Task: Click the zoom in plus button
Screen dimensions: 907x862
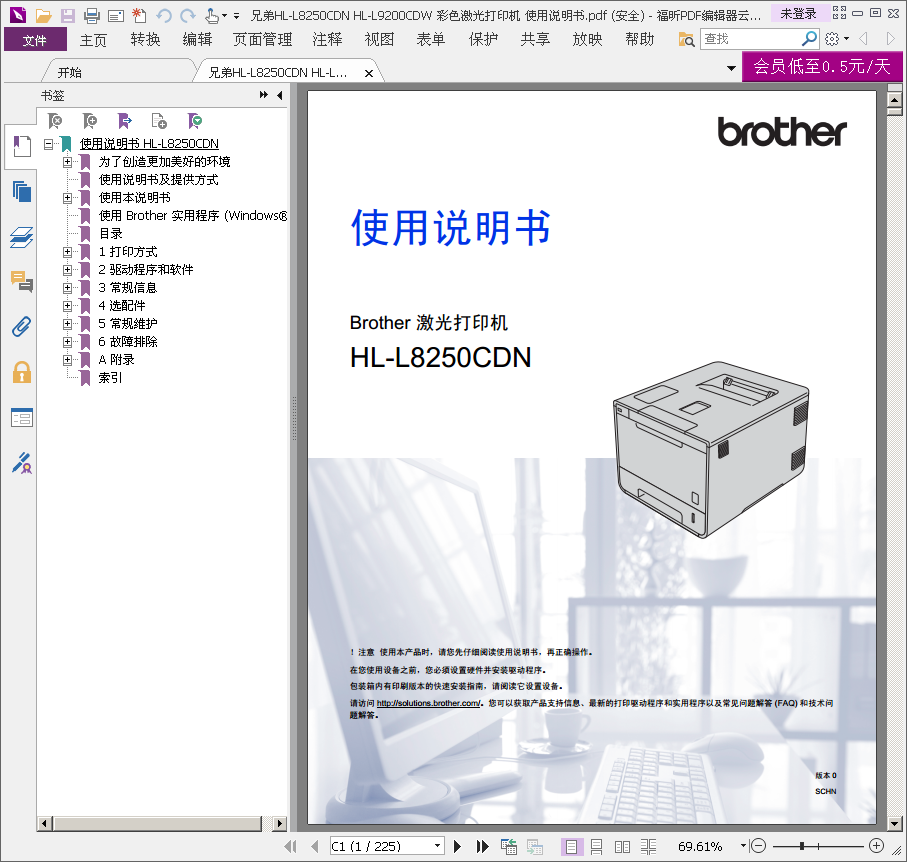Action: (876, 846)
